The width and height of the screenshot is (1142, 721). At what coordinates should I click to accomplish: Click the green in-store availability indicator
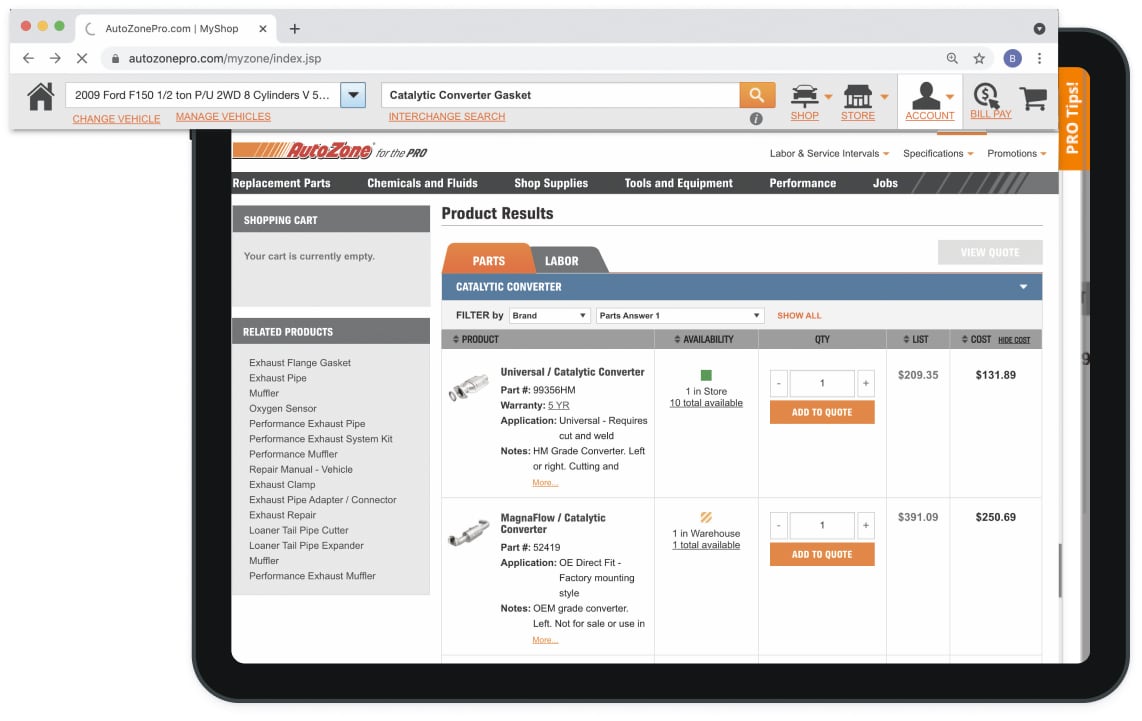[x=706, y=375]
